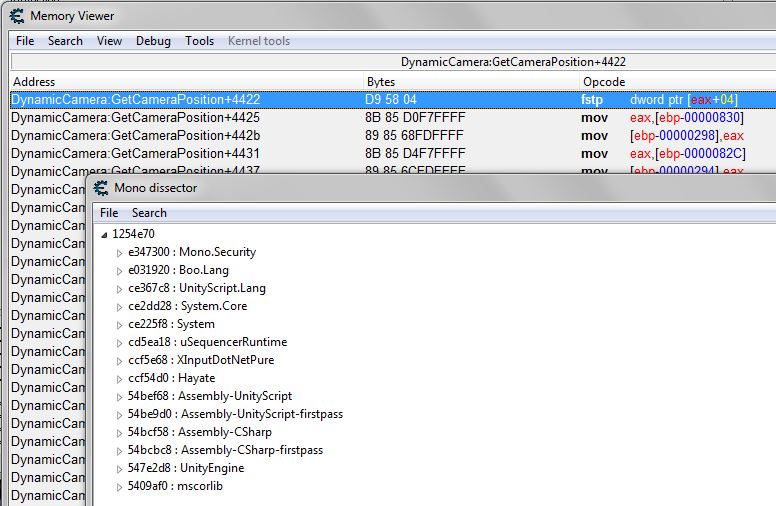776x506 pixels.
Task: Open the Debug menu
Action: 153,41
